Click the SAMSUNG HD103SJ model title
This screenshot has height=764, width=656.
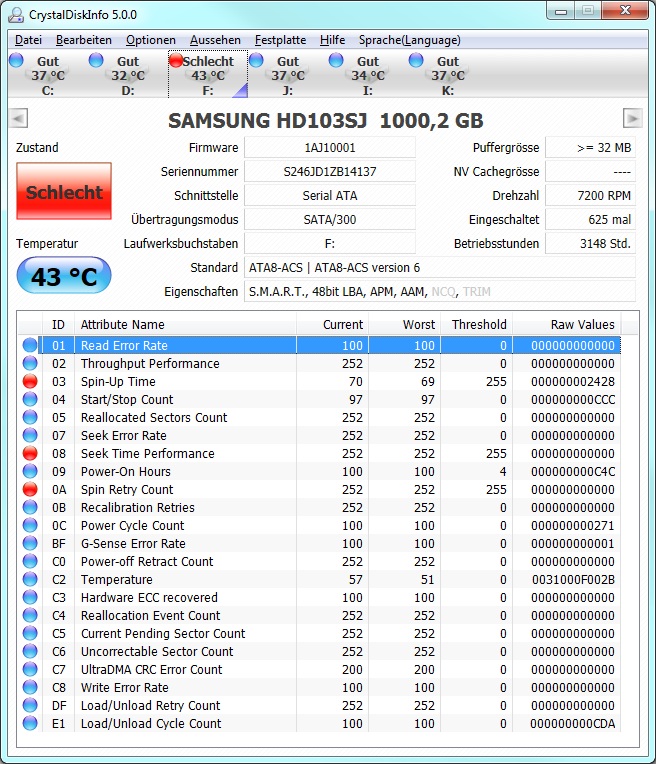tap(326, 120)
